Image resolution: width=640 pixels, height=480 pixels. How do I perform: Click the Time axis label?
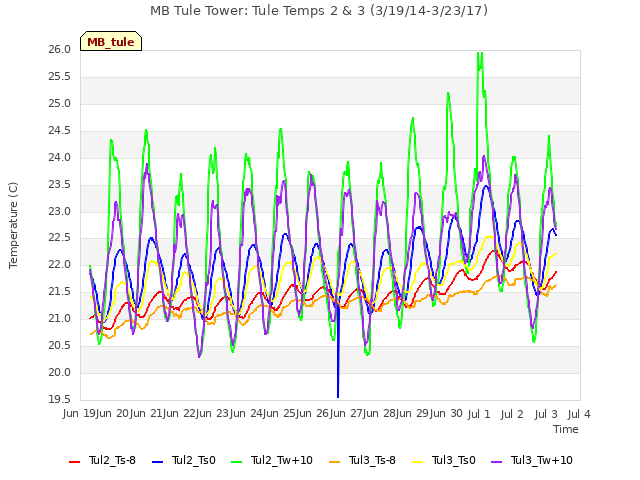[566, 429]
